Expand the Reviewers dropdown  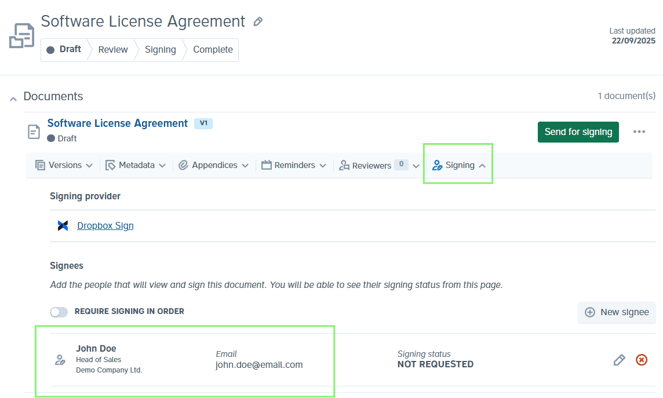tap(379, 165)
